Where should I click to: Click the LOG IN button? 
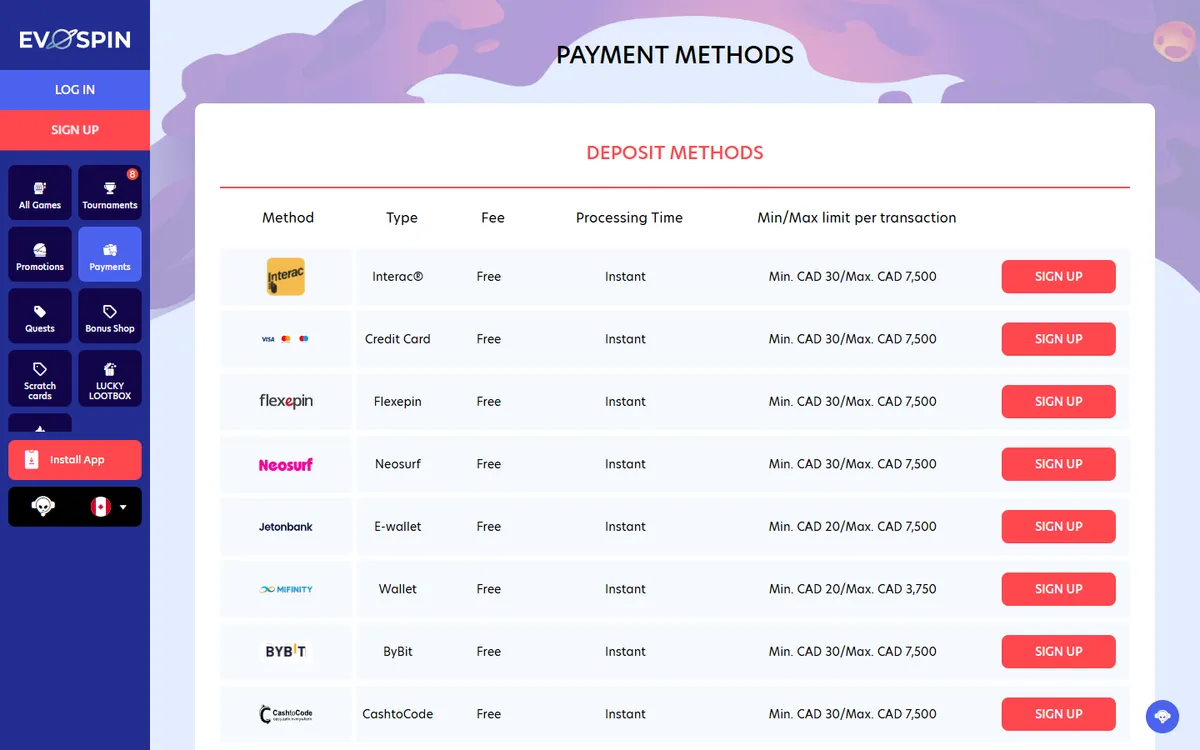[x=75, y=90]
